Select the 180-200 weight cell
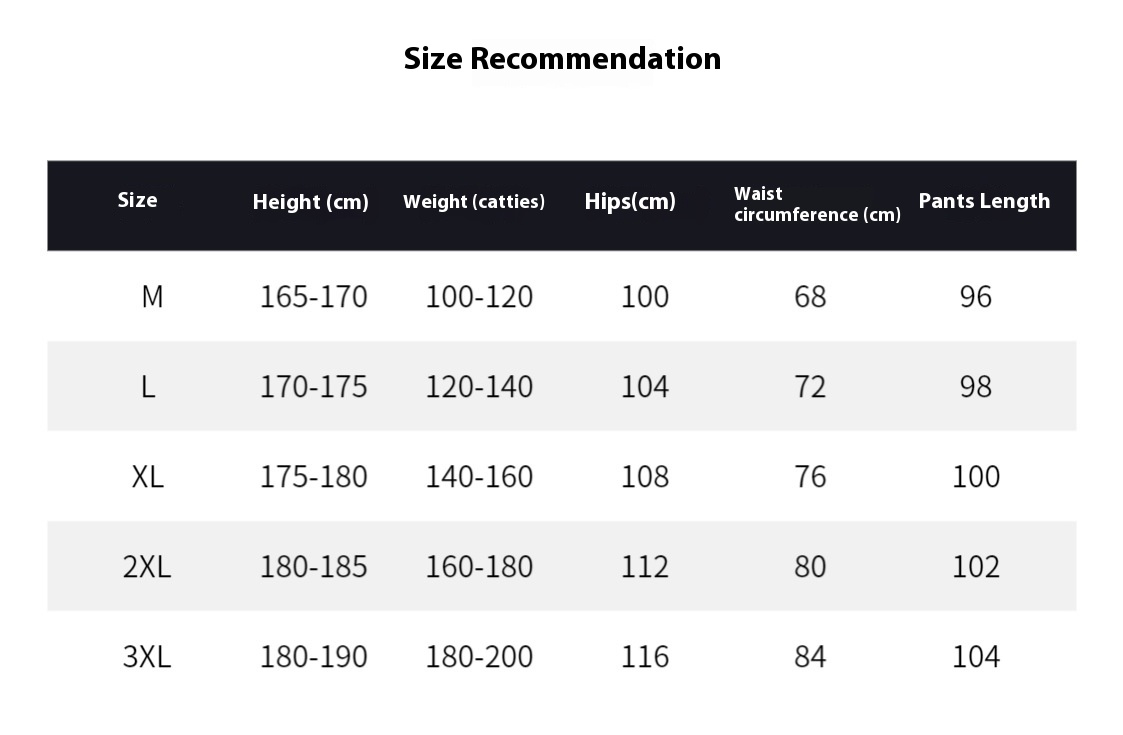1123x735 pixels. (x=479, y=657)
